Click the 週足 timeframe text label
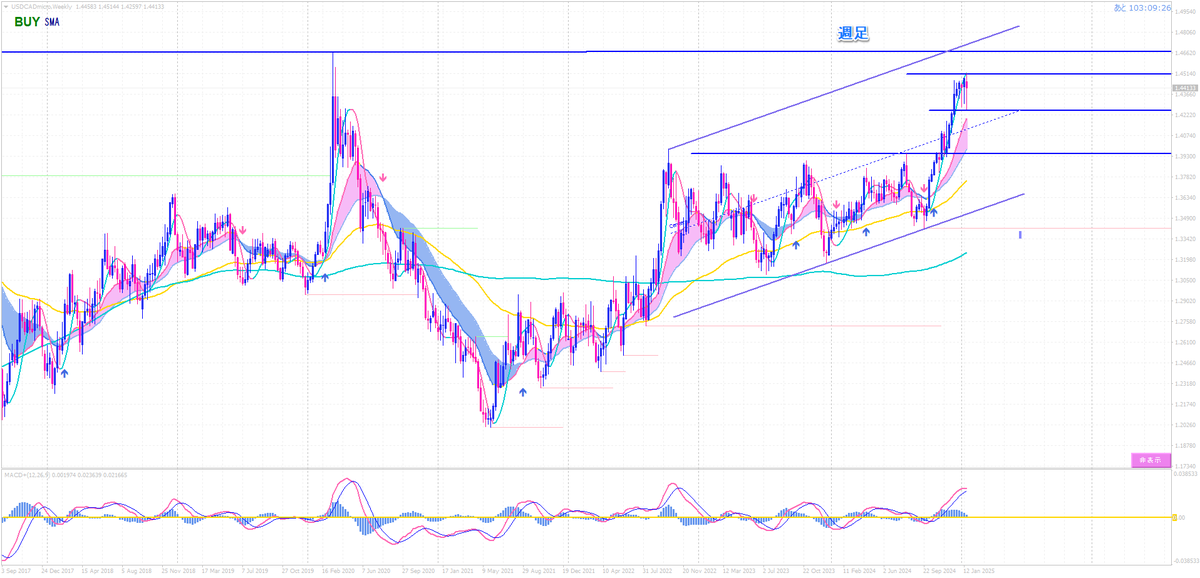 [x=854, y=33]
